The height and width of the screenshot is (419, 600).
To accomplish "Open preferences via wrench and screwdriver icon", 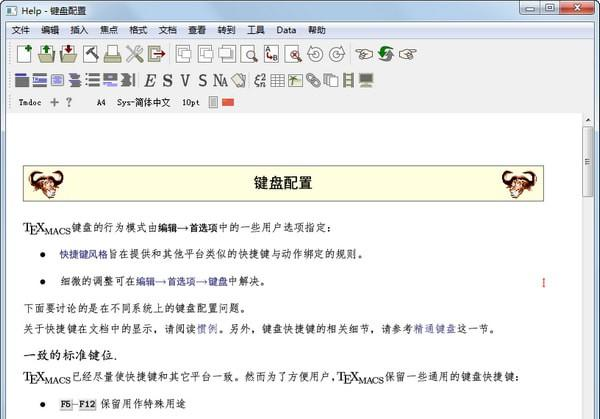I will (x=135, y=54).
